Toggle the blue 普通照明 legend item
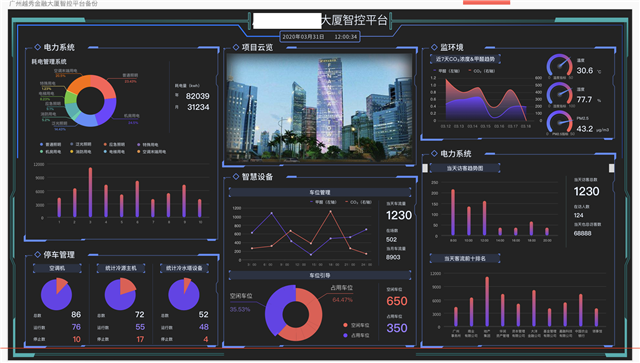Viewport: 640px width, 363px height. (51, 145)
